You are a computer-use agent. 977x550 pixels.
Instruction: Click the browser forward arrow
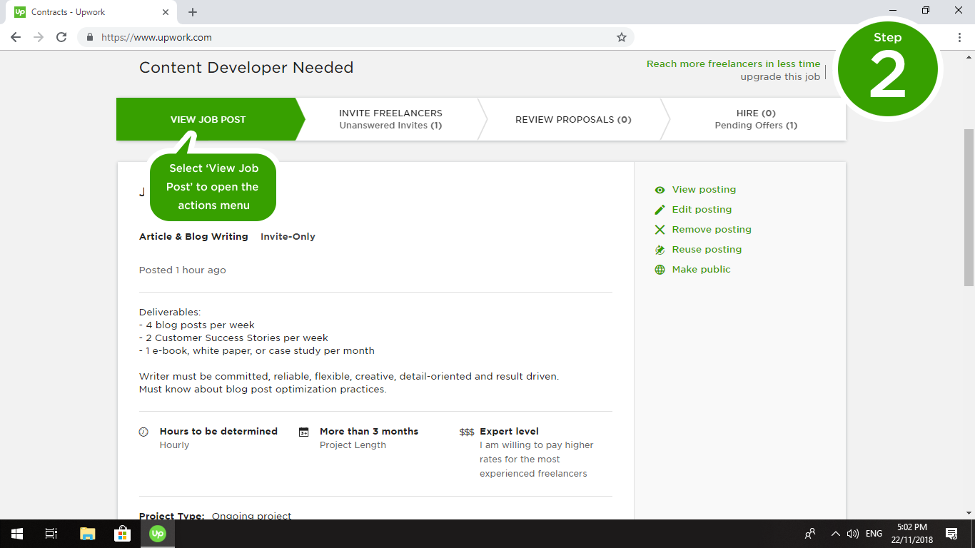[39, 37]
